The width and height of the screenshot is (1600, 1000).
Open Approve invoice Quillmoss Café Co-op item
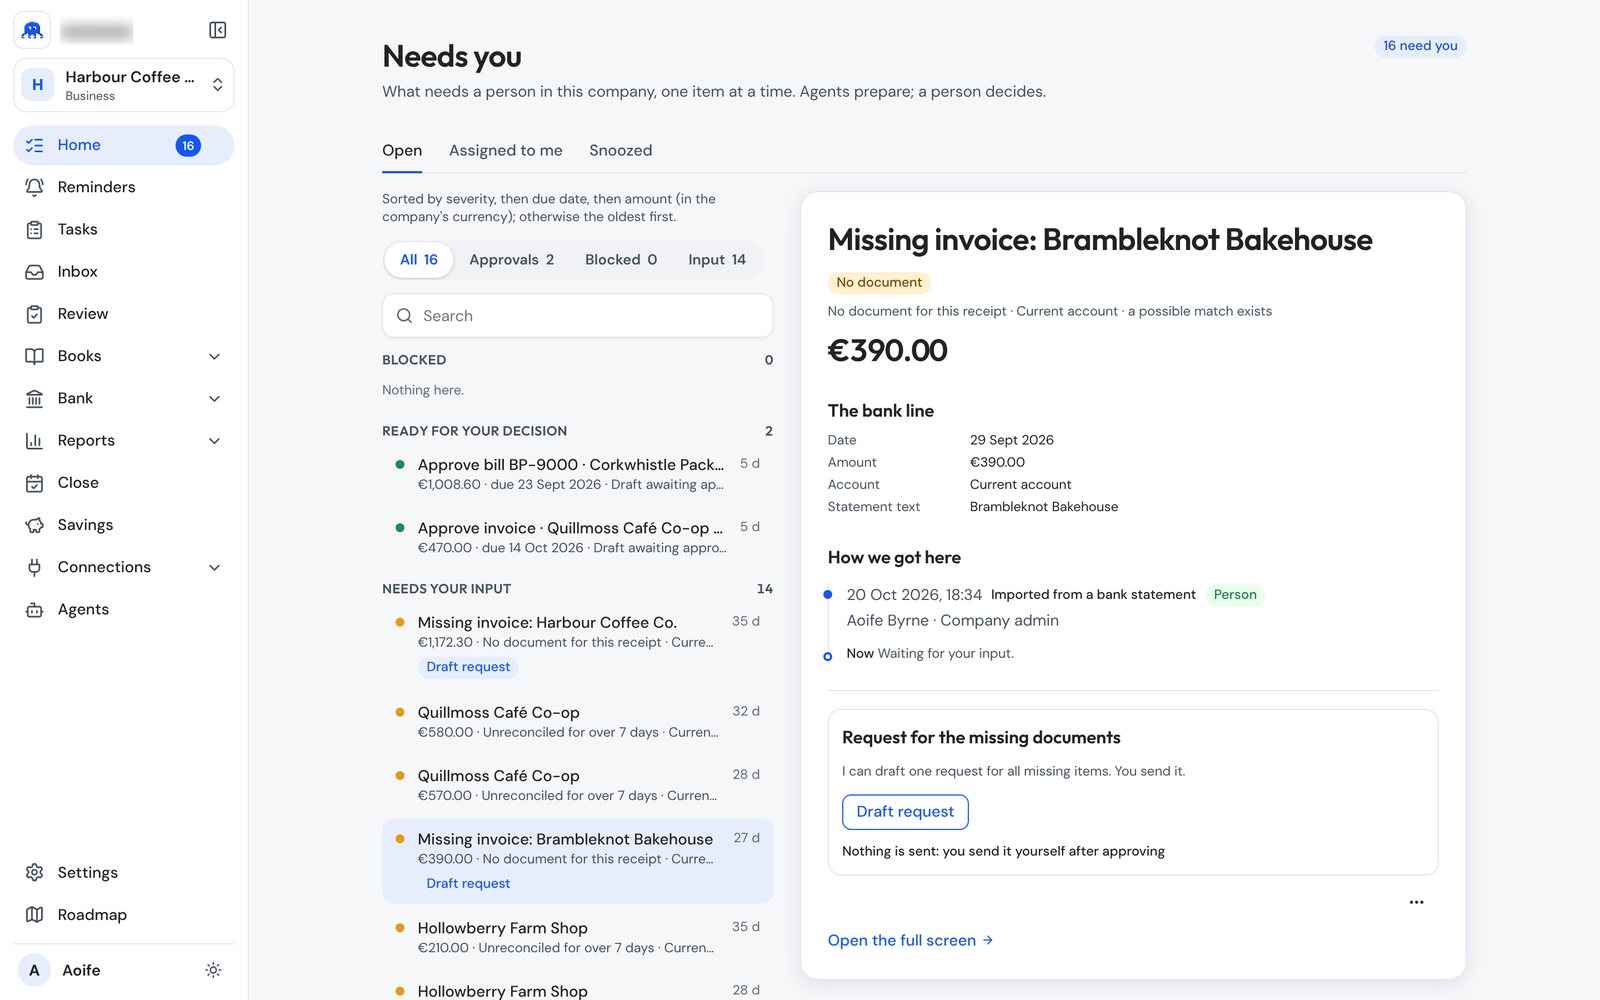pyautogui.click(x=577, y=537)
